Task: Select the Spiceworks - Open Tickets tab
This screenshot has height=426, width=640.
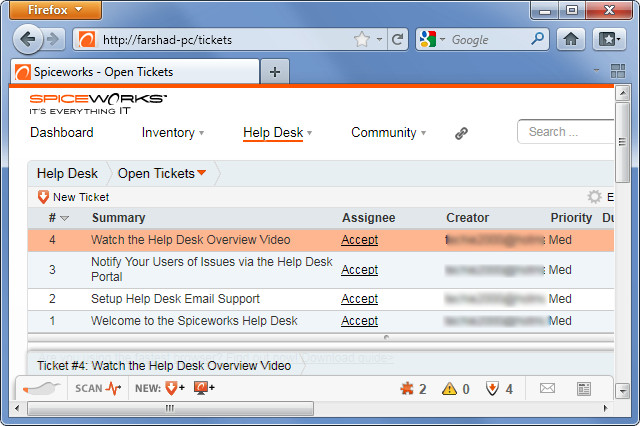Action: (135, 72)
